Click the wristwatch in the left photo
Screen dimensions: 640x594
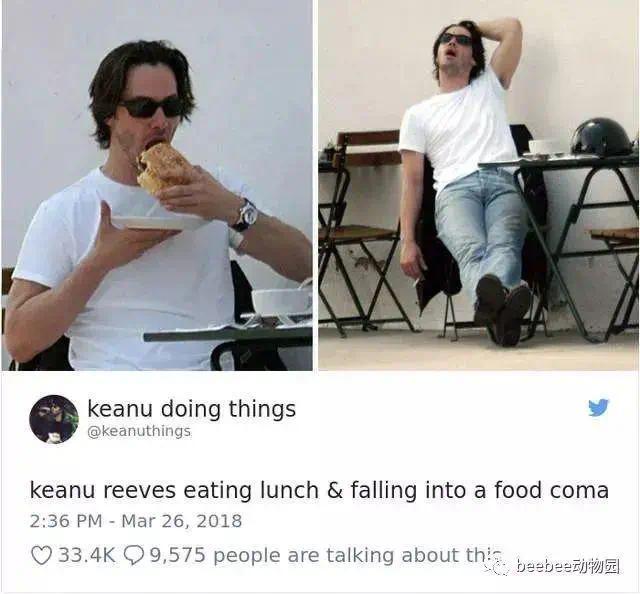(246, 215)
